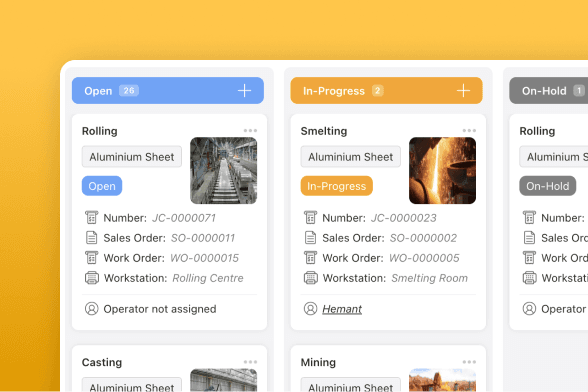This screenshot has width=588, height=392.
Task: Click work order WO-0000015
Action: tap(204, 258)
